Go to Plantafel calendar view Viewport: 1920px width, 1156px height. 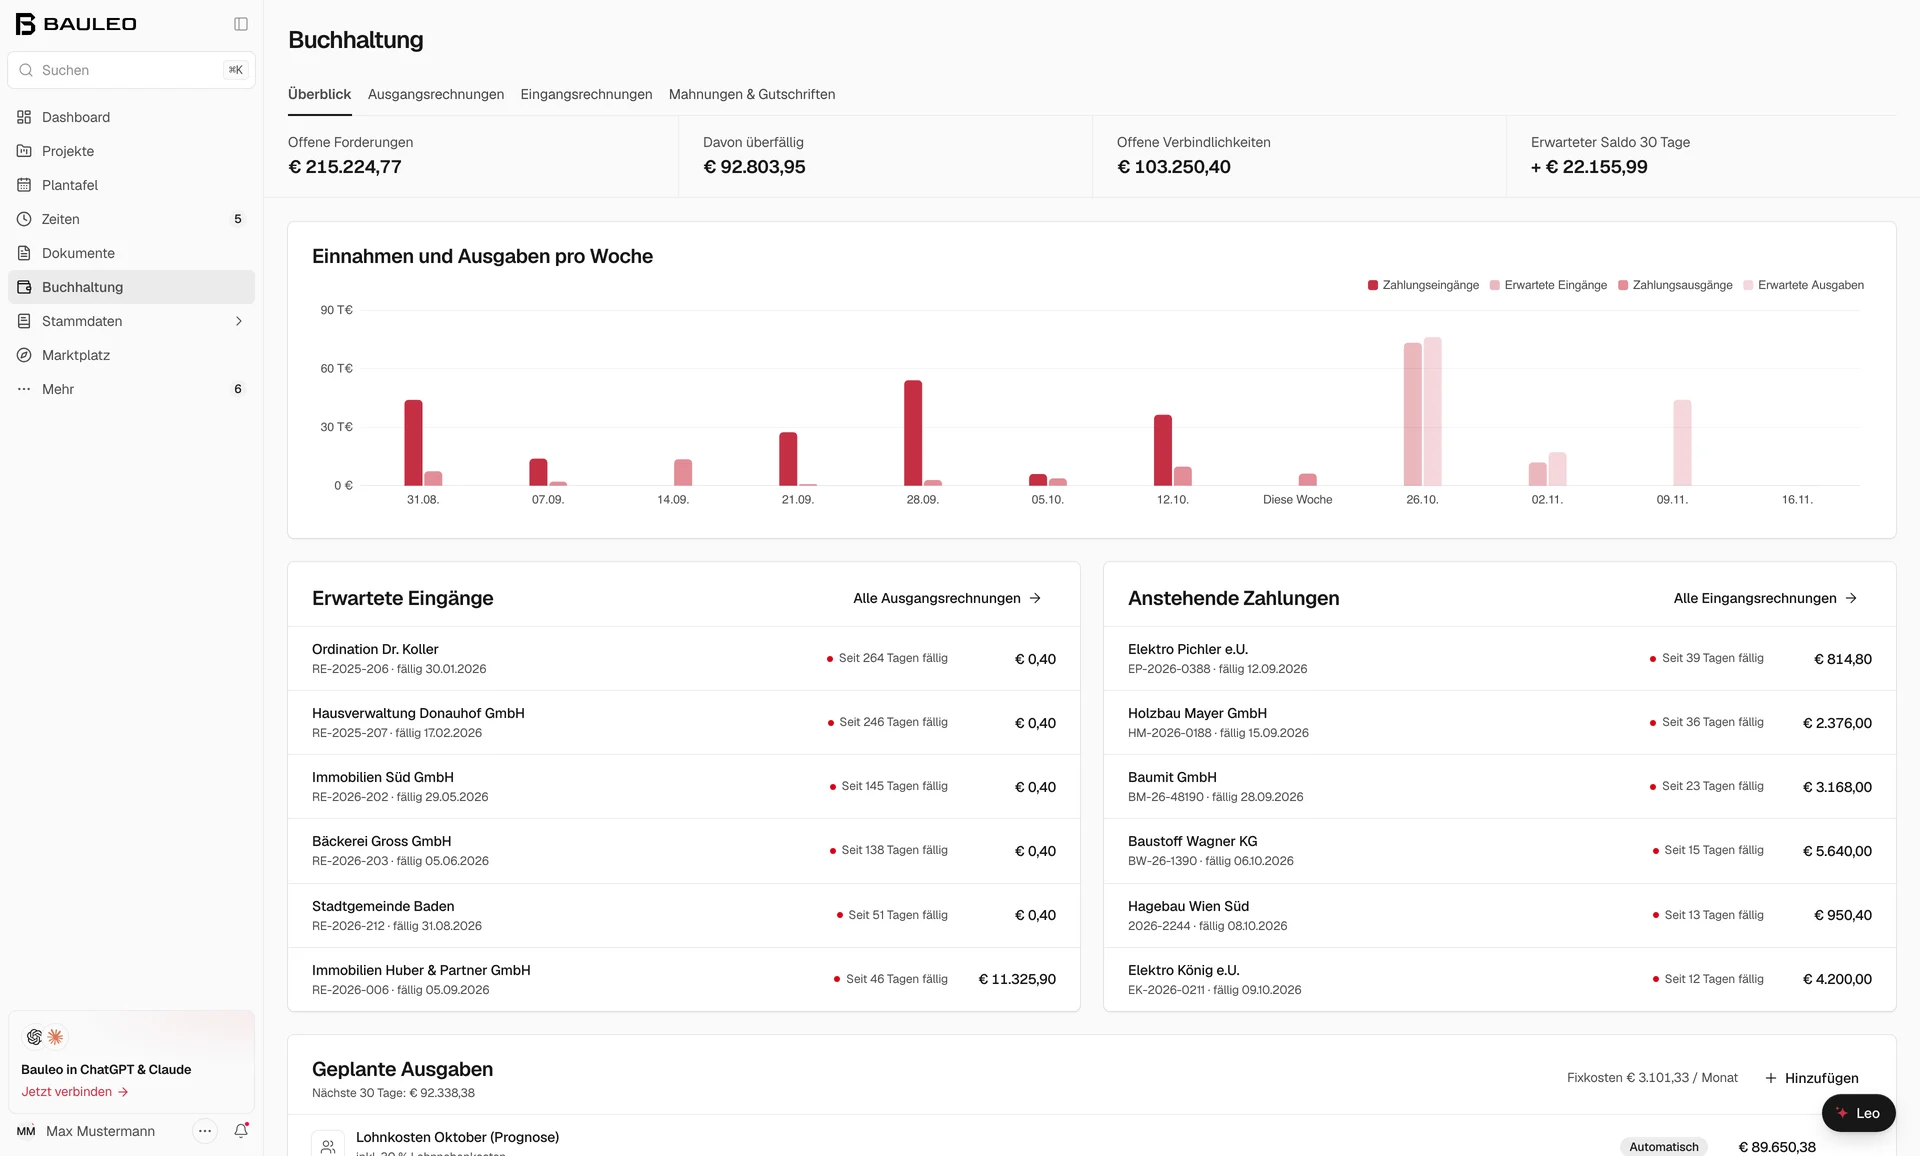(x=131, y=185)
